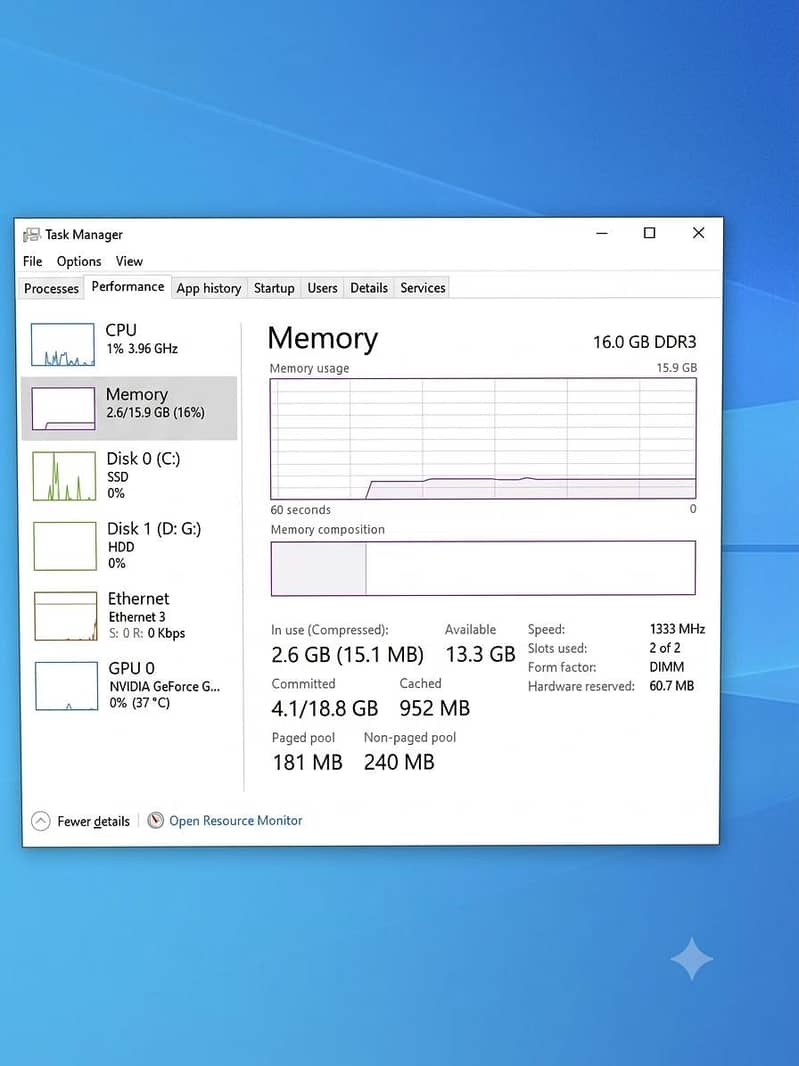Open the View menu
799x1066 pixels.
point(129,261)
